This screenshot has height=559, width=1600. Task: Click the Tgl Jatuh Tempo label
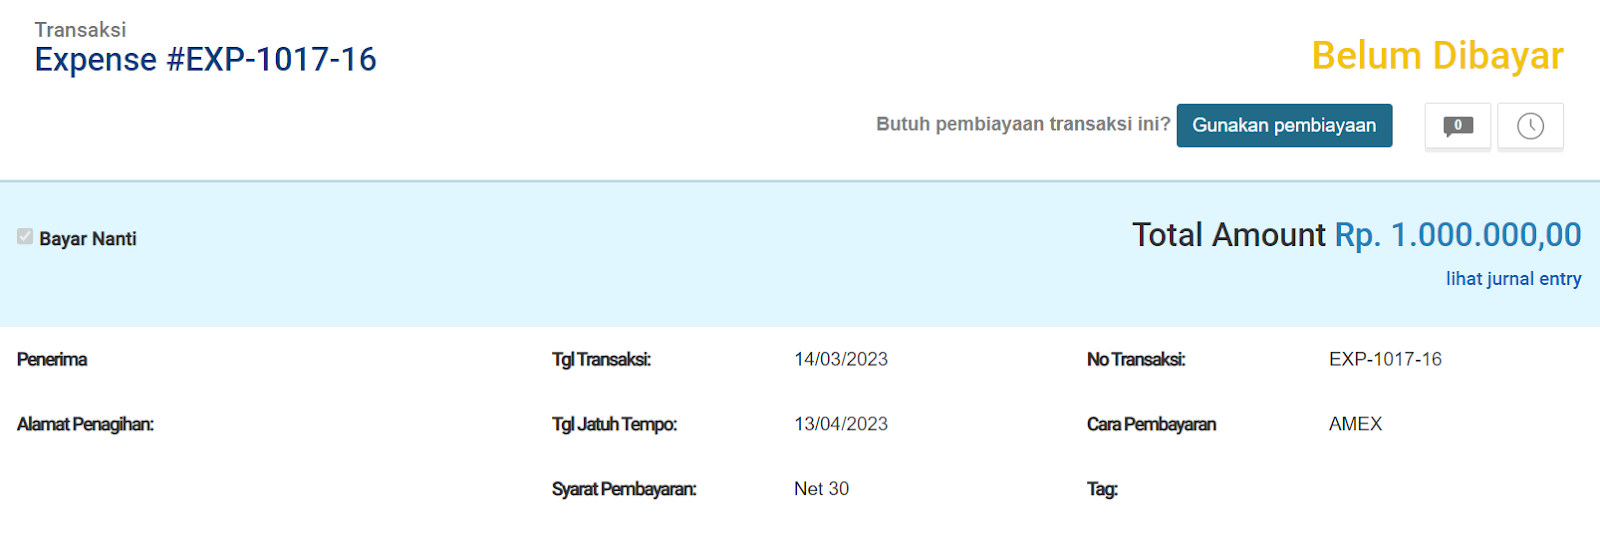tap(614, 425)
